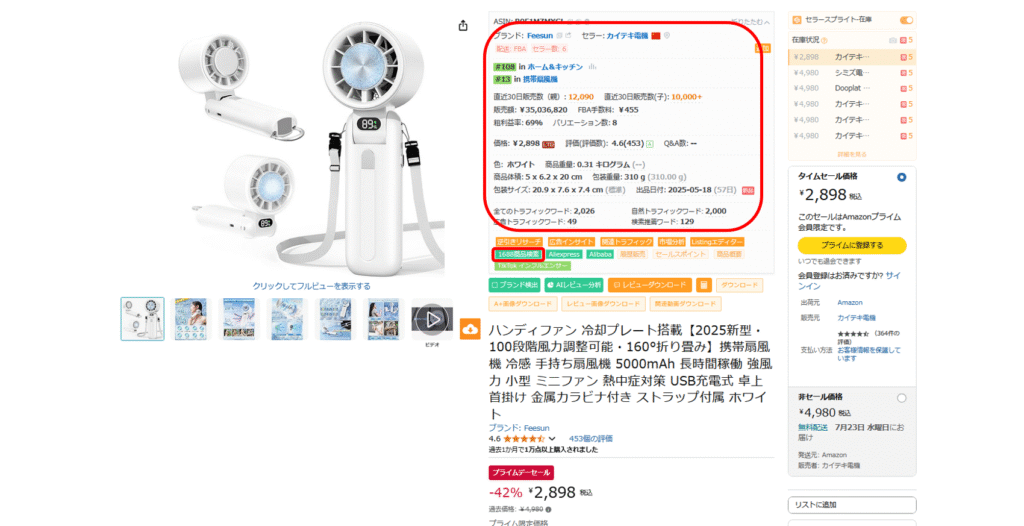Collapse the panel via 折りたたむ
The image size is (1024, 526).
(x=750, y=22)
